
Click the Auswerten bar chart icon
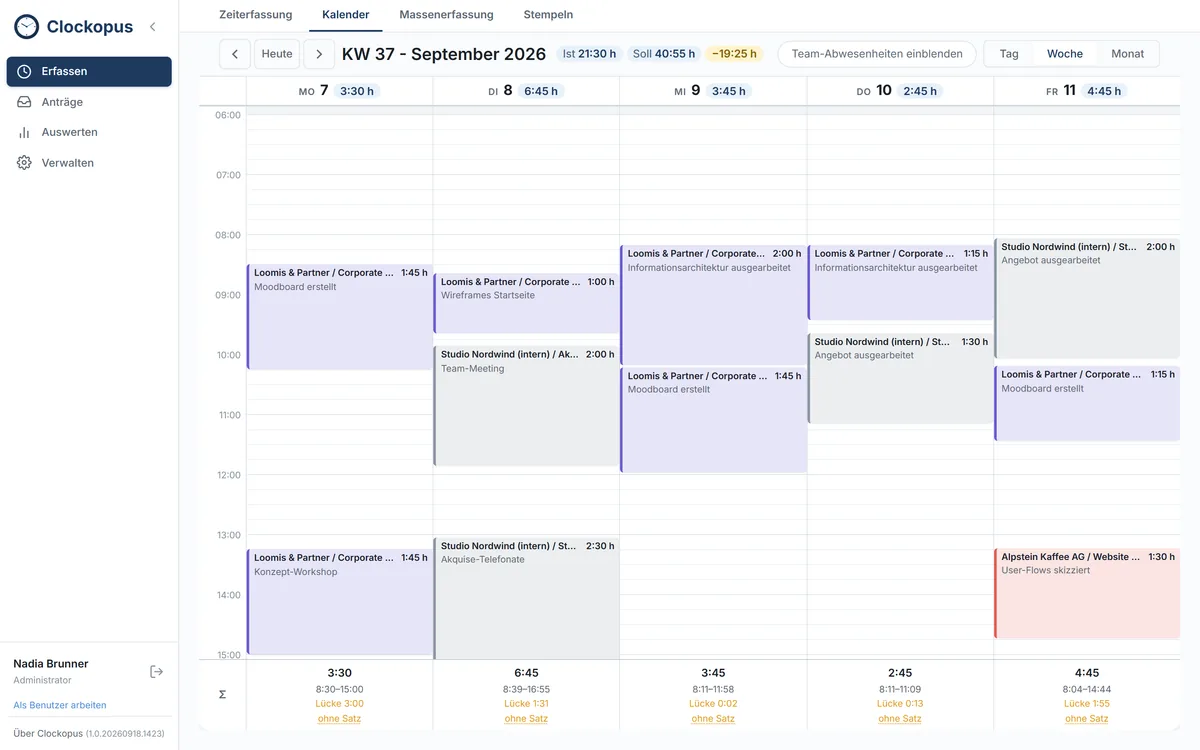click(x=24, y=132)
